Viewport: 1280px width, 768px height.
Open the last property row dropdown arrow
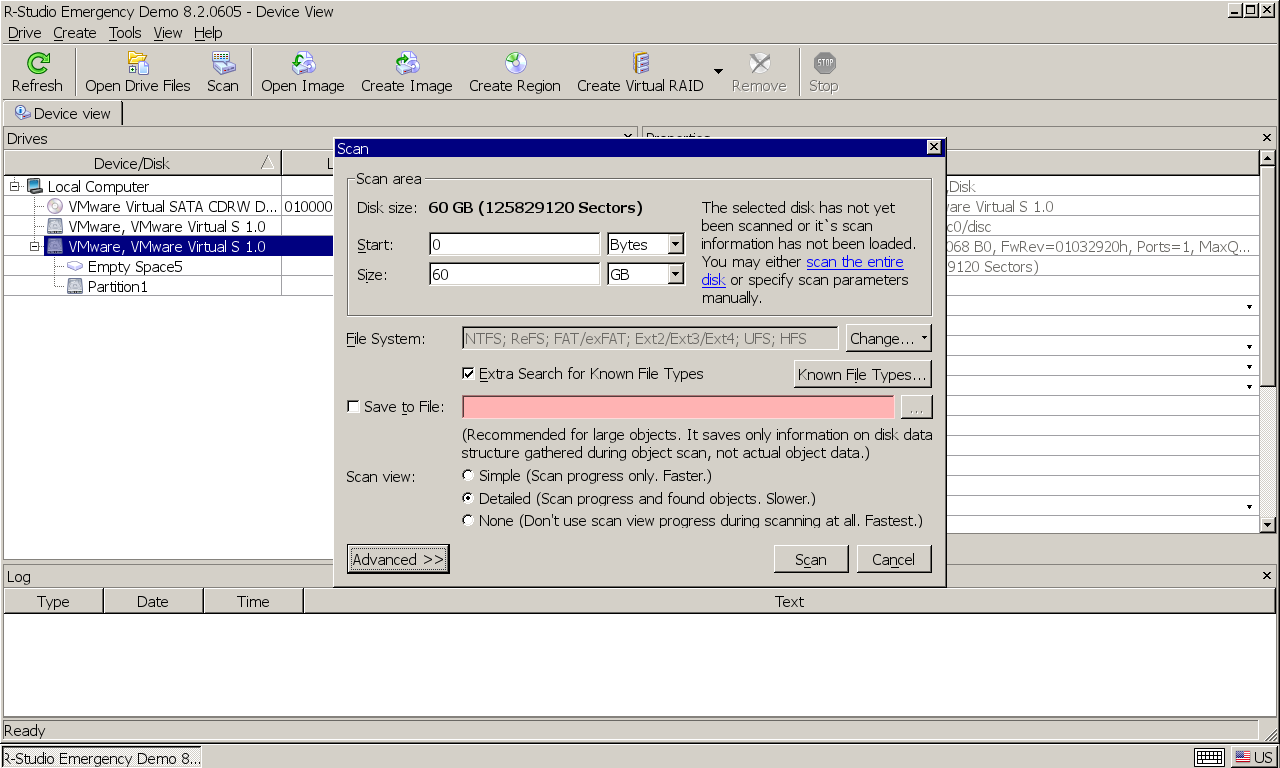pos(1250,507)
